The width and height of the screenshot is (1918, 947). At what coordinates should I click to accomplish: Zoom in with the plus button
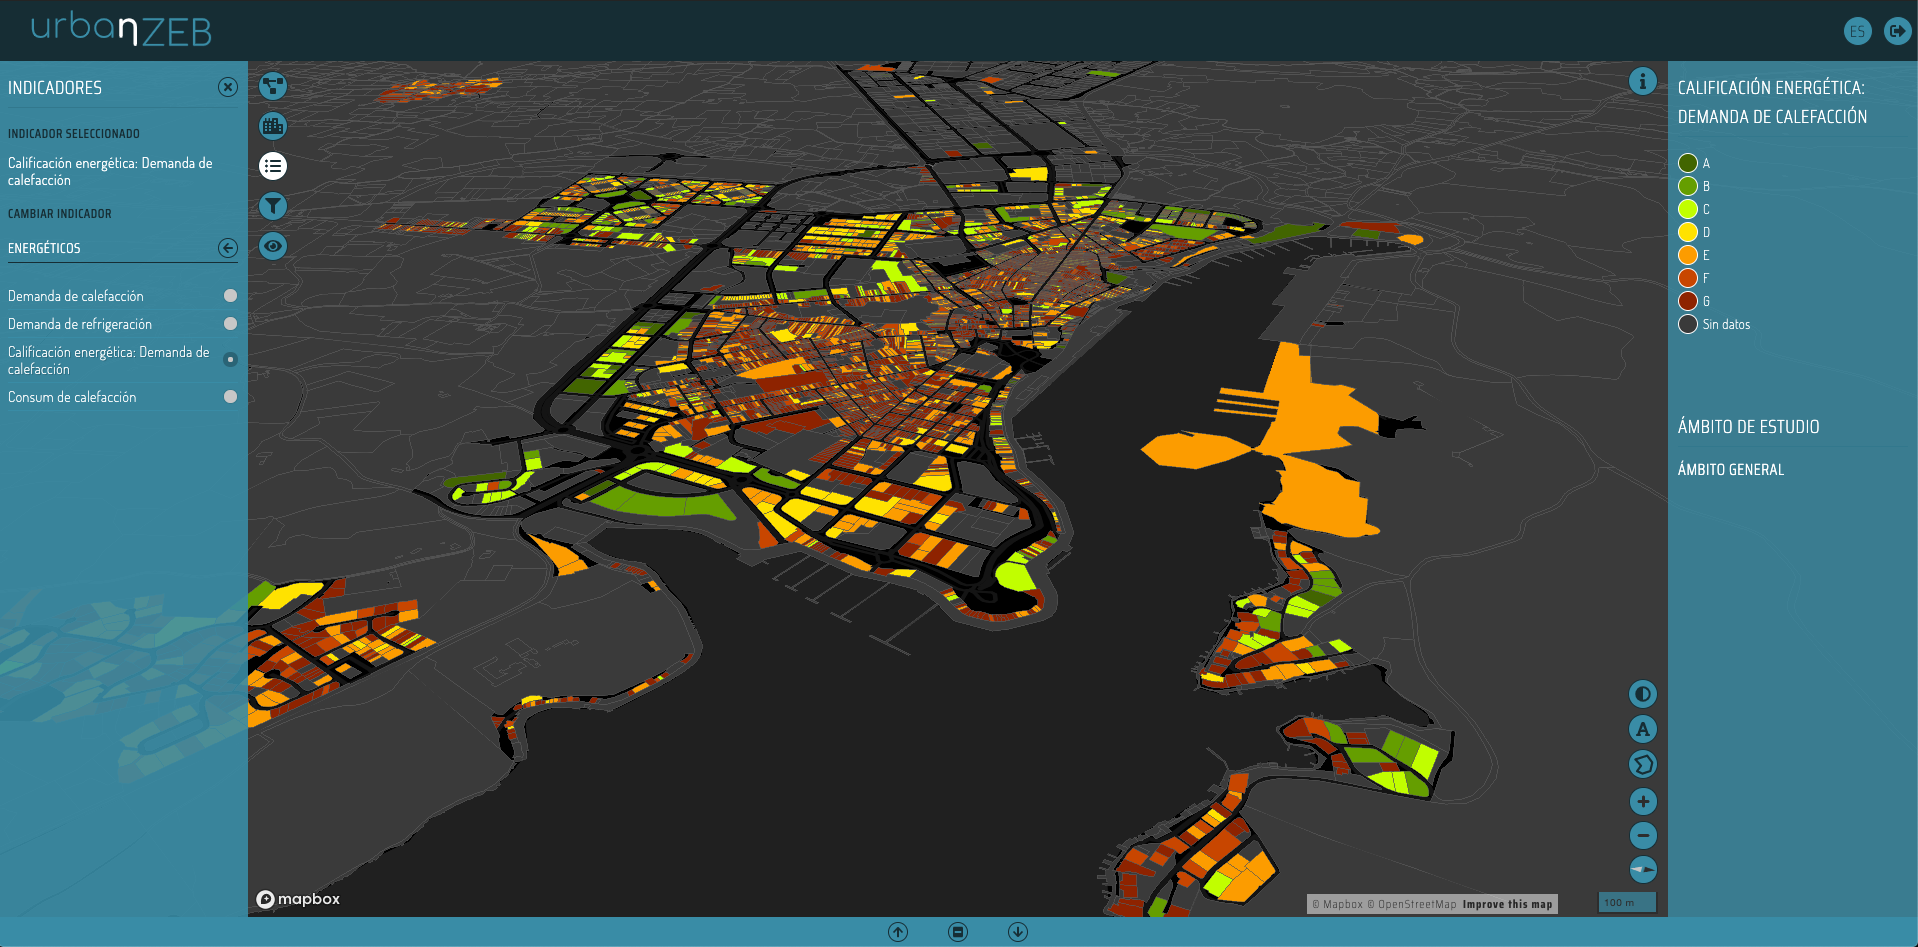click(1643, 801)
